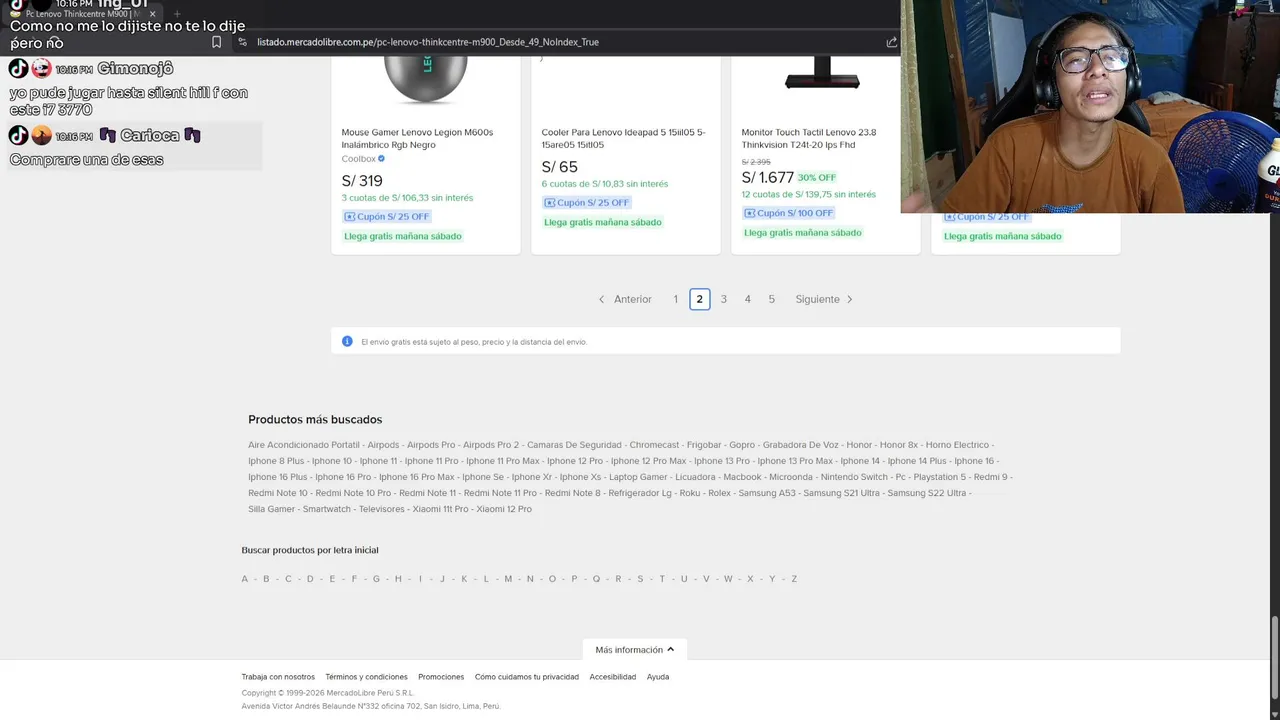Click Cupón S/ 25 OFF on mouse card
Image resolution: width=1280 pixels, height=720 pixels.
point(386,217)
